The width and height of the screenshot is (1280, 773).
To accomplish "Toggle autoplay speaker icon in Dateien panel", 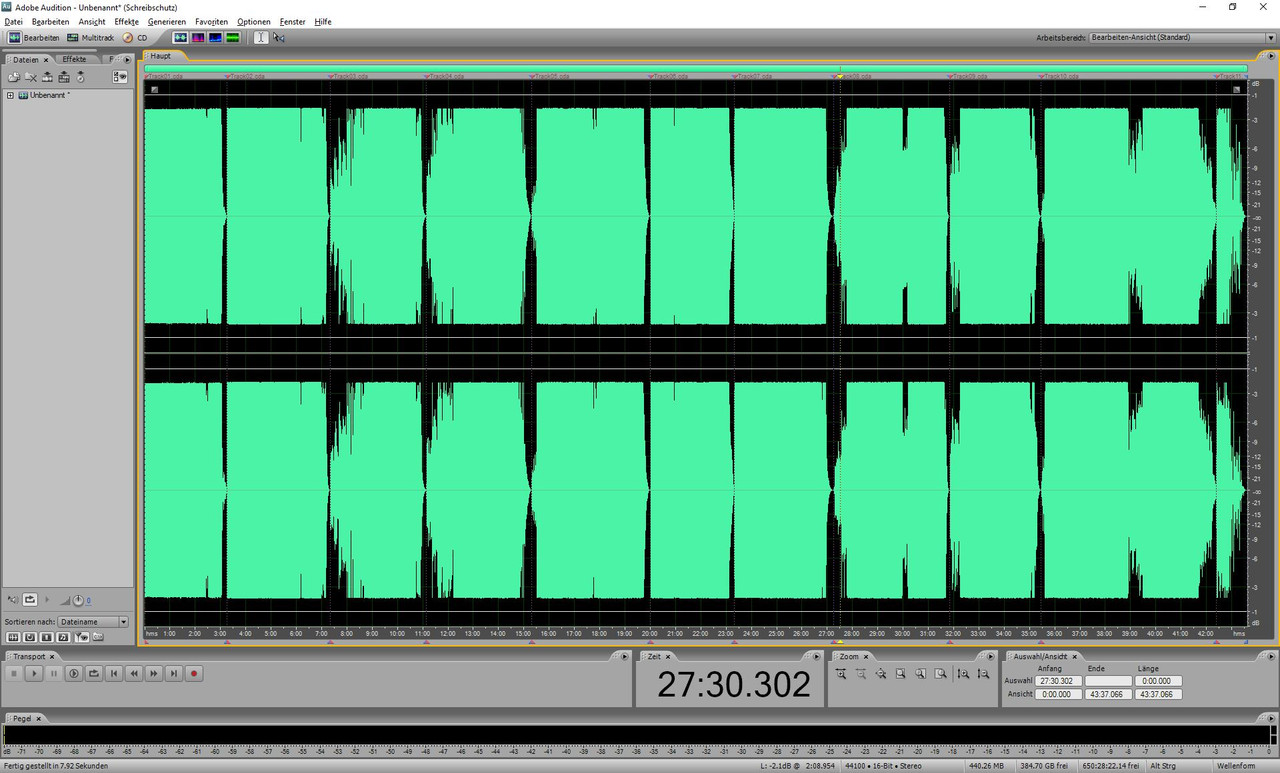I will click(13, 600).
